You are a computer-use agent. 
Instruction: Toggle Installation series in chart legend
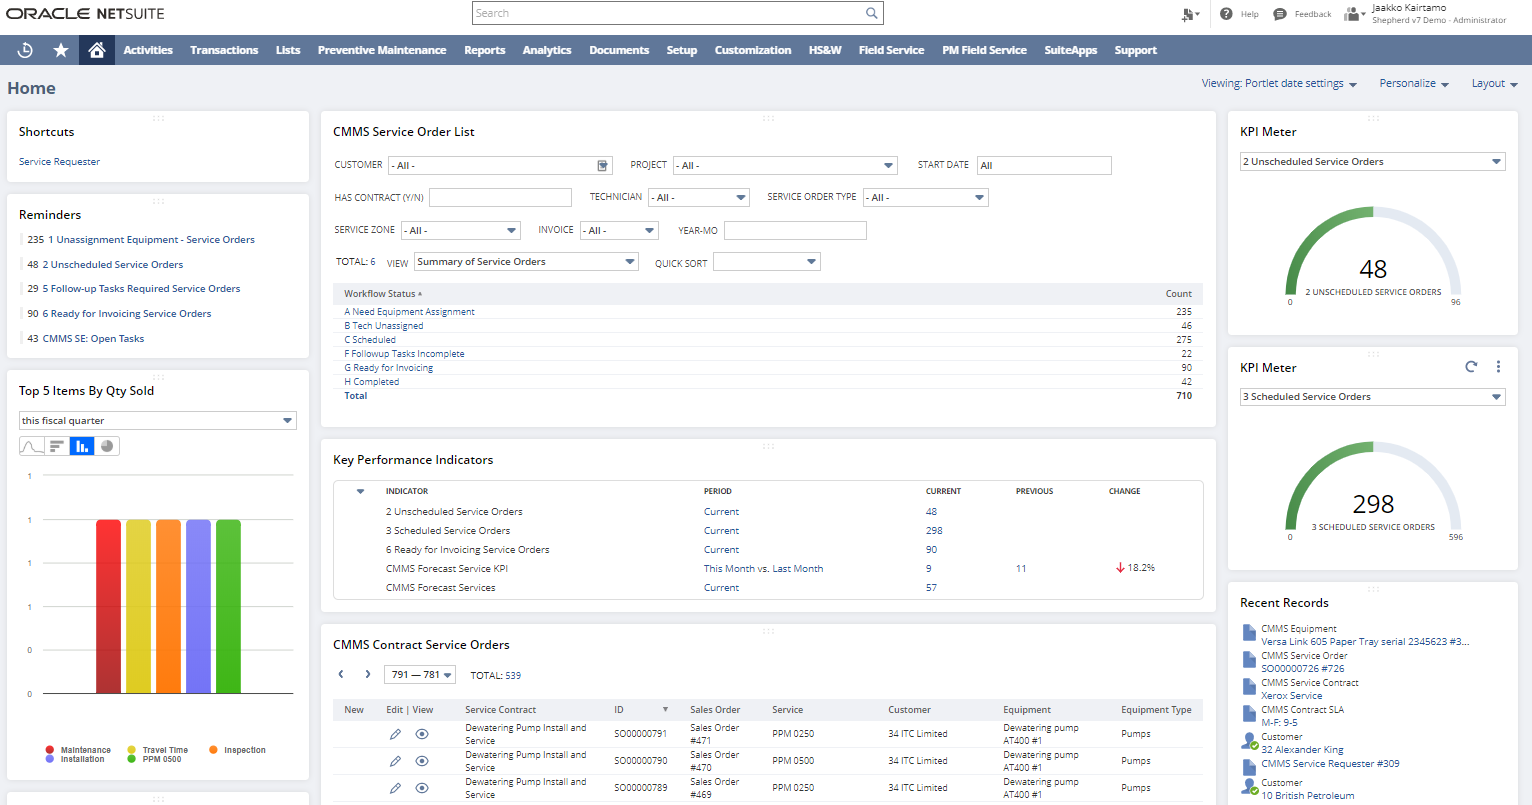point(75,759)
